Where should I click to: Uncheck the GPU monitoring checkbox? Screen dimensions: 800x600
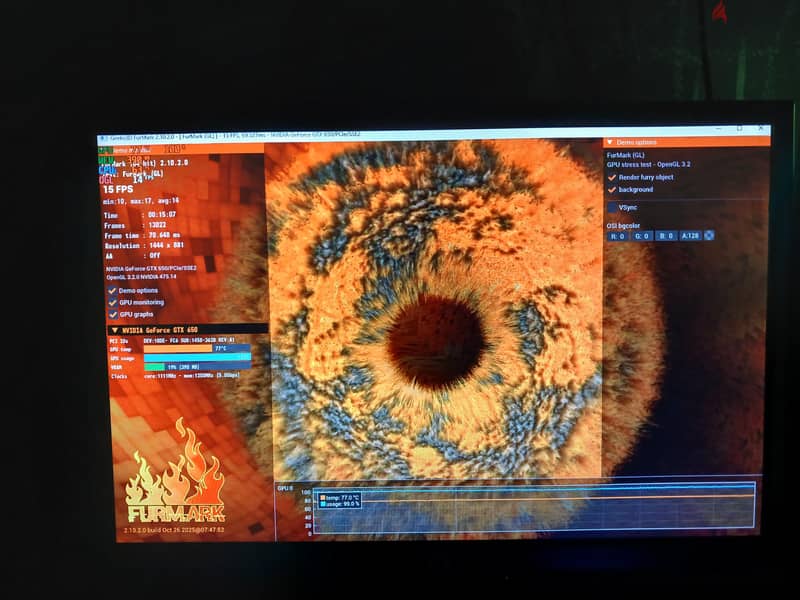tap(113, 303)
